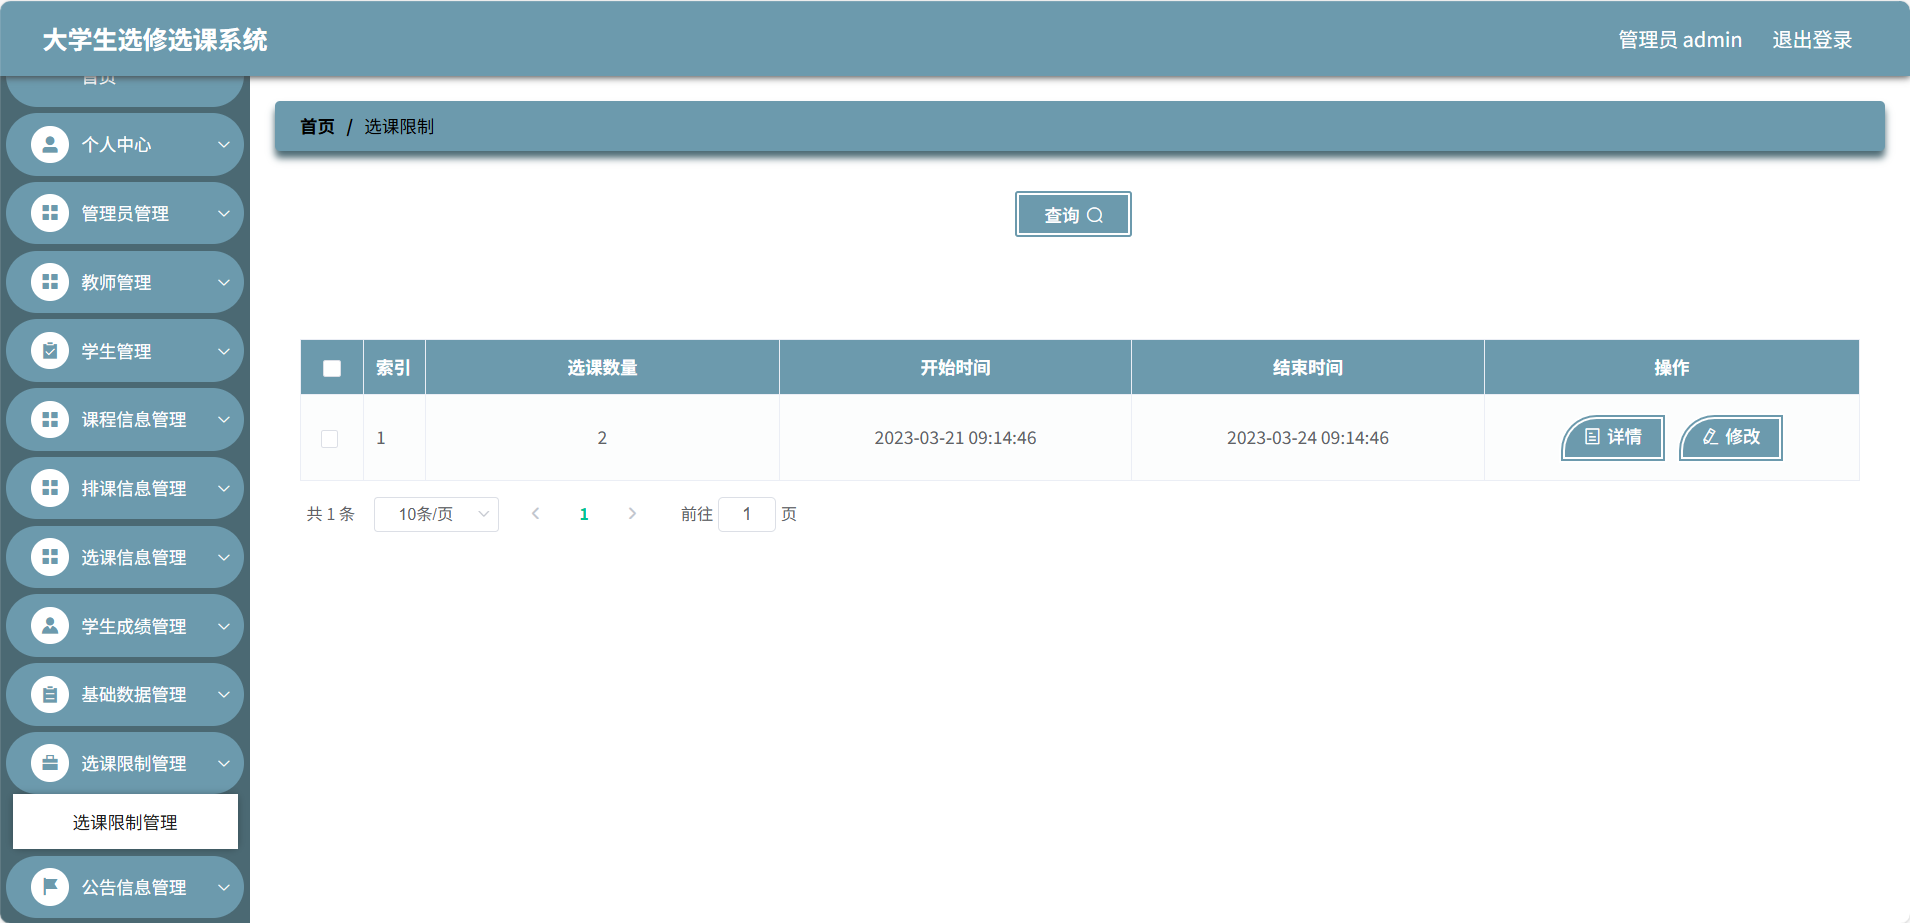Click 详情 button for row 1

(x=1613, y=437)
